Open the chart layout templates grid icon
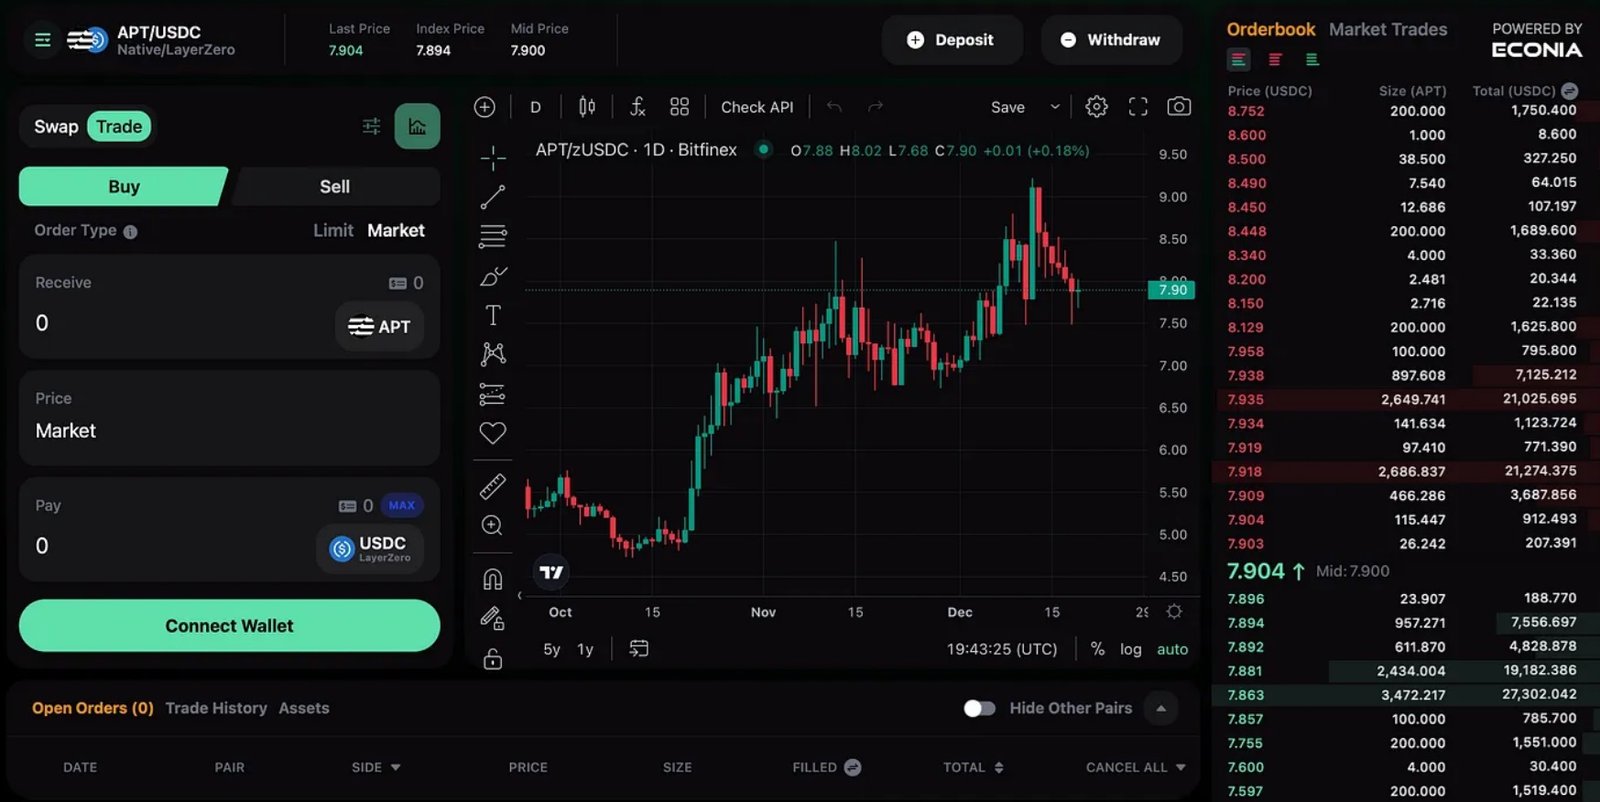The width and height of the screenshot is (1600, 802). pos(680,107)
